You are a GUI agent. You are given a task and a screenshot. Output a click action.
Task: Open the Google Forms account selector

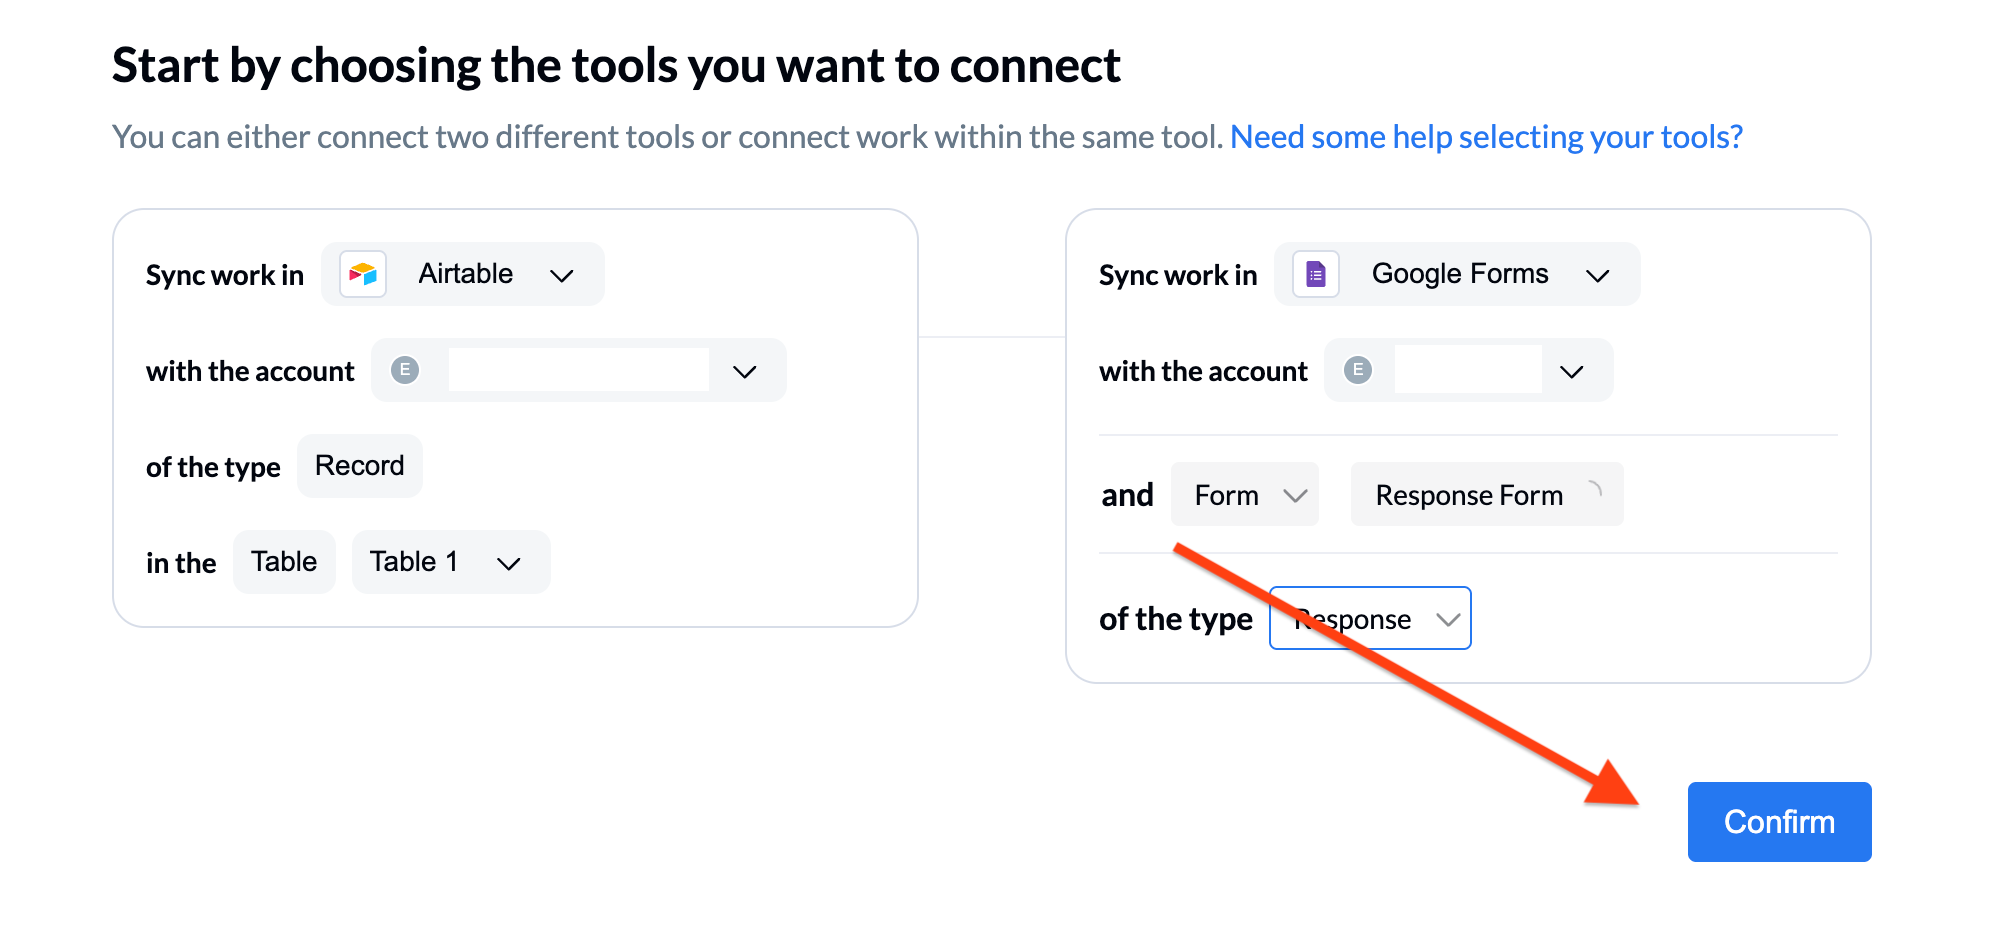[1571, 371]
